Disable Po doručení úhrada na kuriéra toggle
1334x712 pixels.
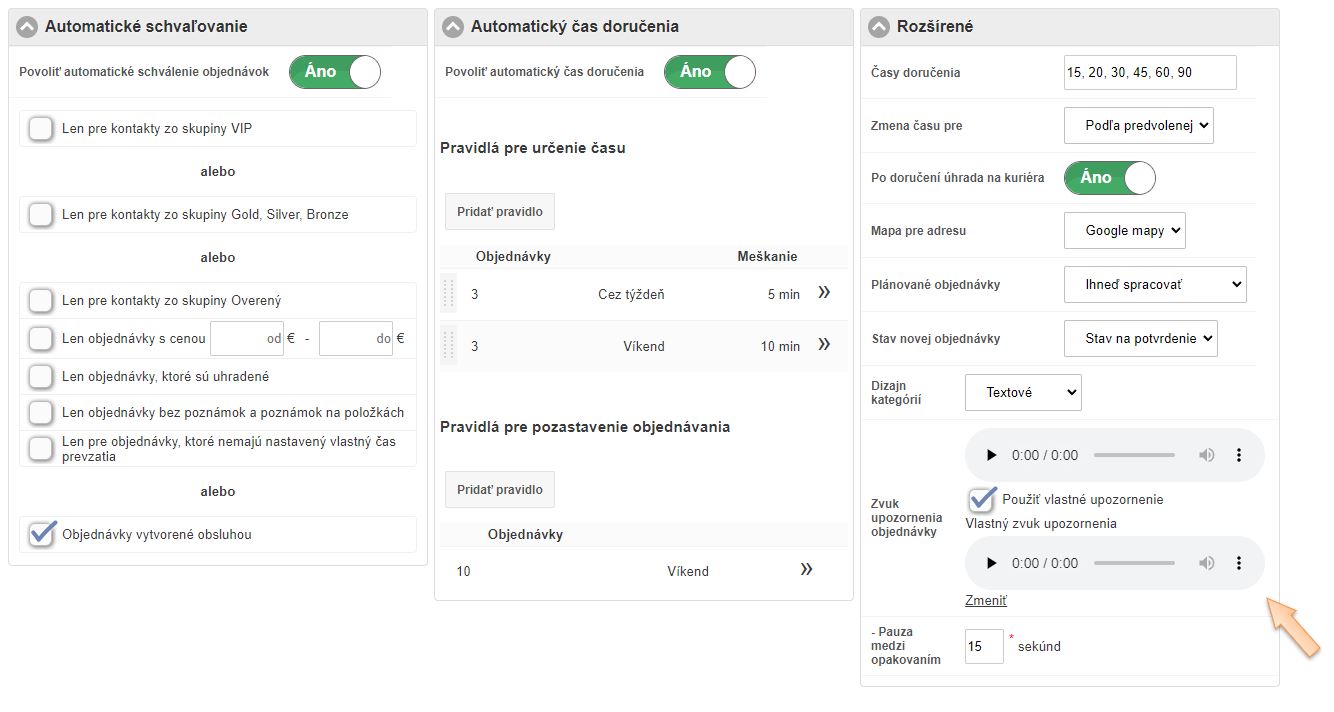1109,178
